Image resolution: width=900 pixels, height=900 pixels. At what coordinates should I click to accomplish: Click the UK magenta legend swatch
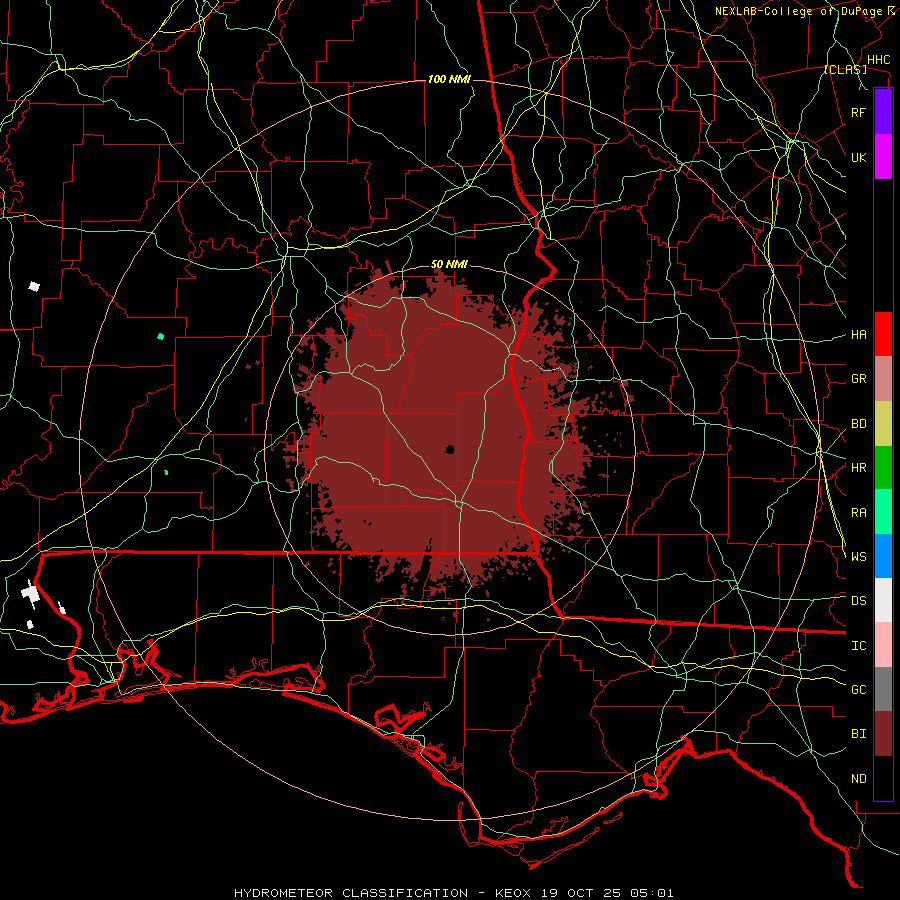(x=883, y=157)
